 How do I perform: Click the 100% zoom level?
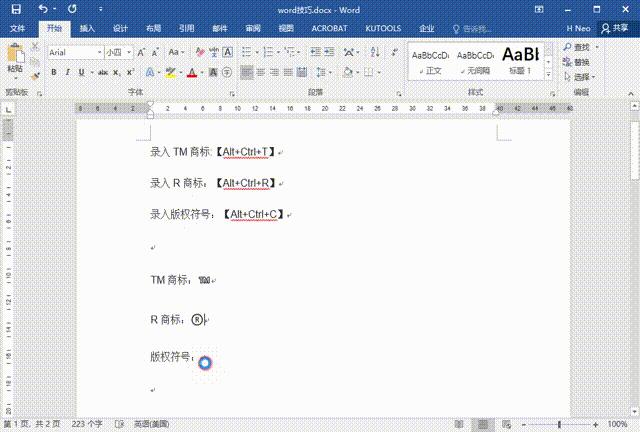[617, 424]
